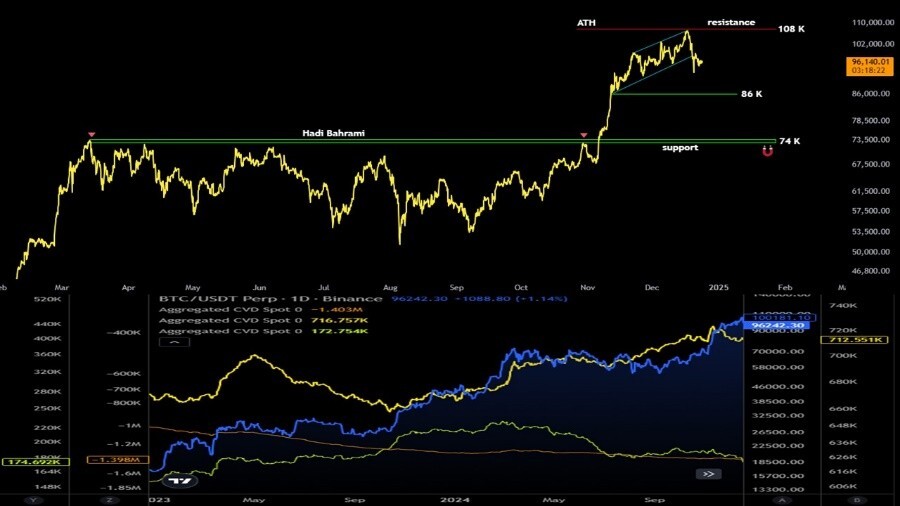
Task: Click the BTC/USDT Perp 1D Binance title
Action: pos(270,298)
